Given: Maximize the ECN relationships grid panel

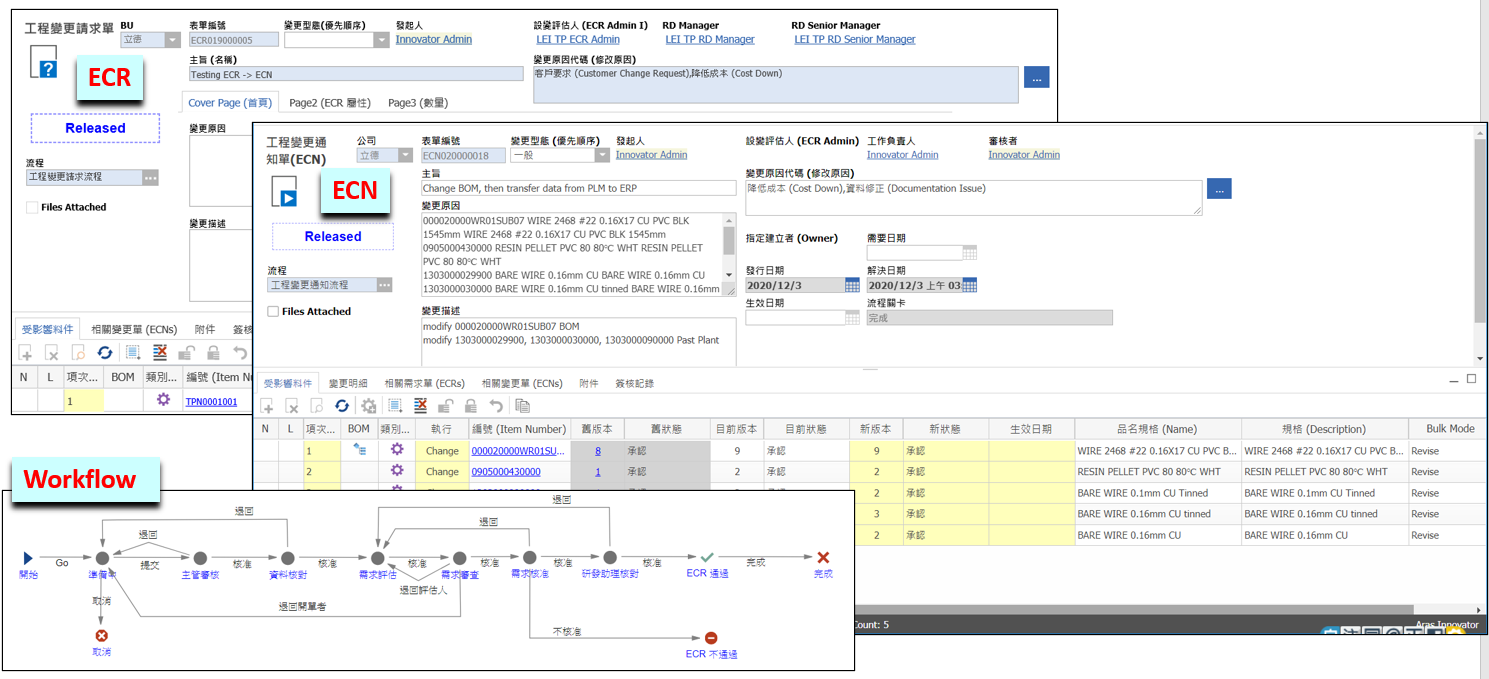Looking at the screenshot, I should tap(1471, 378).
